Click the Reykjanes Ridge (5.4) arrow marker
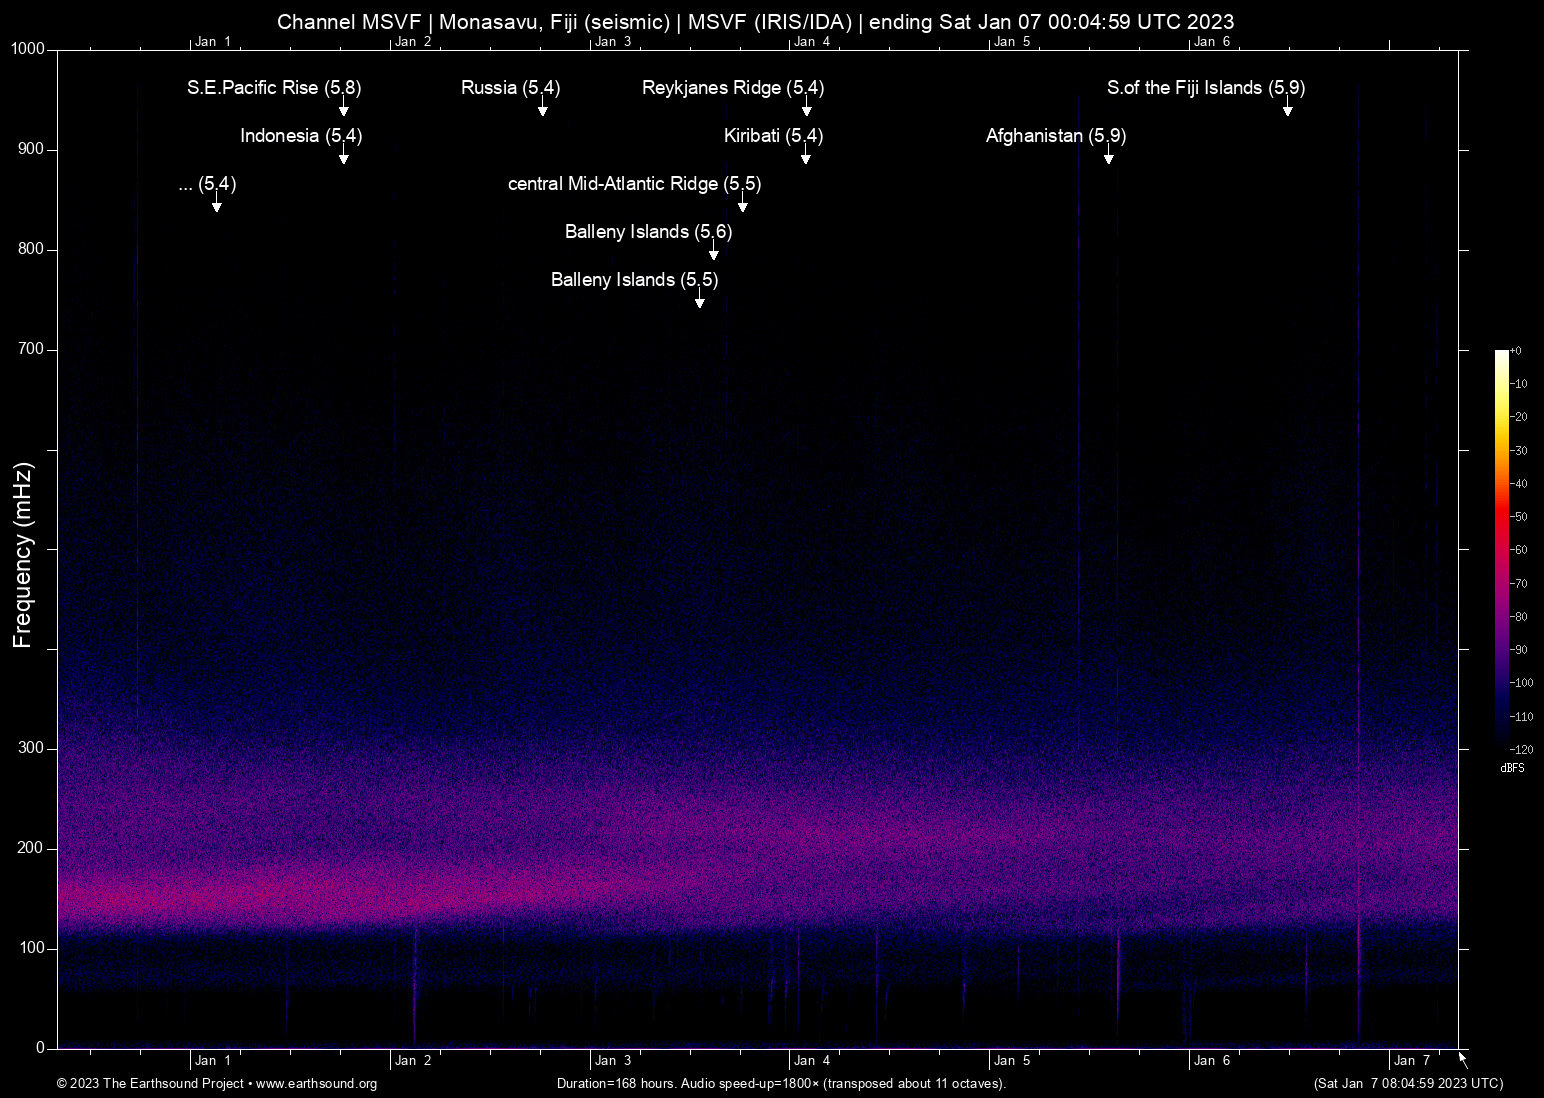Screen dimensions: 1544x1098 point(807,107)
